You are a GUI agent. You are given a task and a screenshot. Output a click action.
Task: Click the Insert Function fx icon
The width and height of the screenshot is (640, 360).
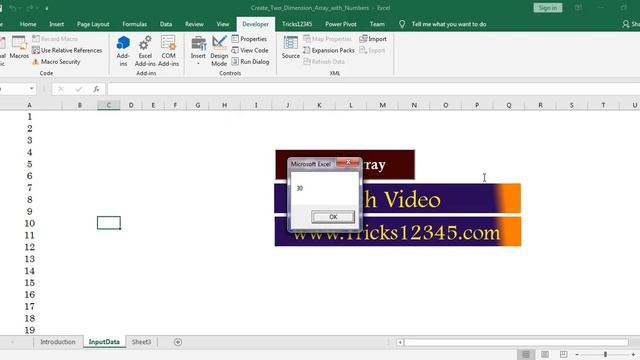(96, 89)
